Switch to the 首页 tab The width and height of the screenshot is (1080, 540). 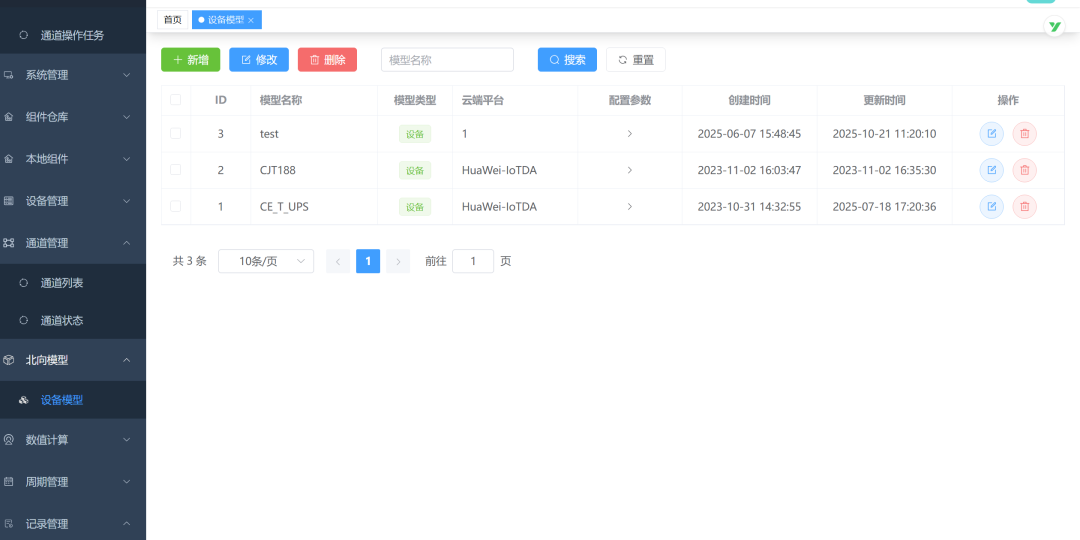[x=173, y=20]
